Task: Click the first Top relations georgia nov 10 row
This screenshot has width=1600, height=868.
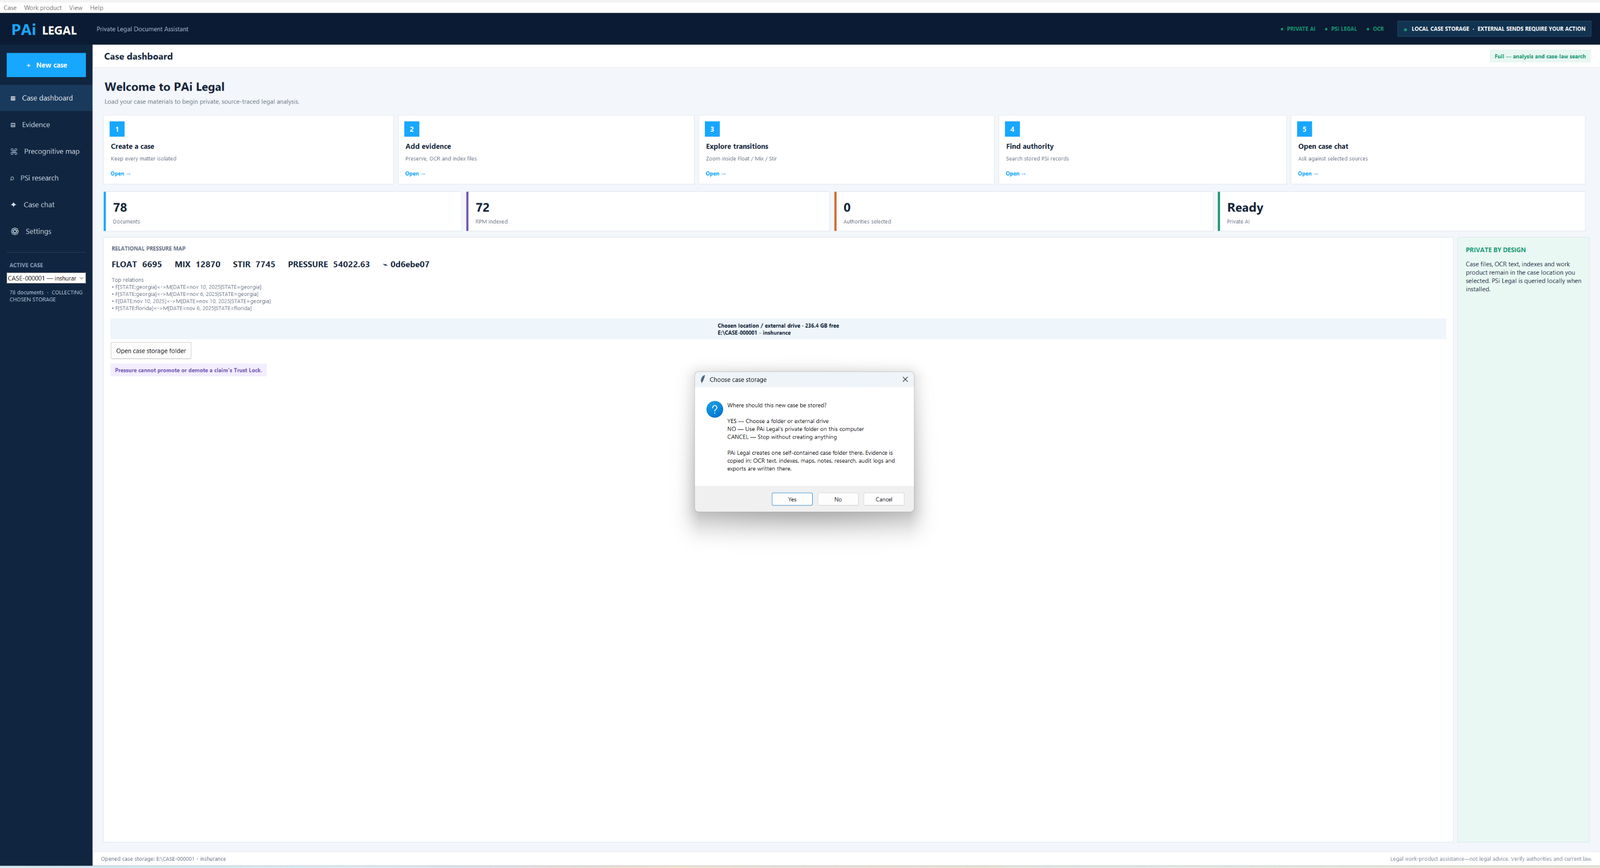Action: click(187, 287)
